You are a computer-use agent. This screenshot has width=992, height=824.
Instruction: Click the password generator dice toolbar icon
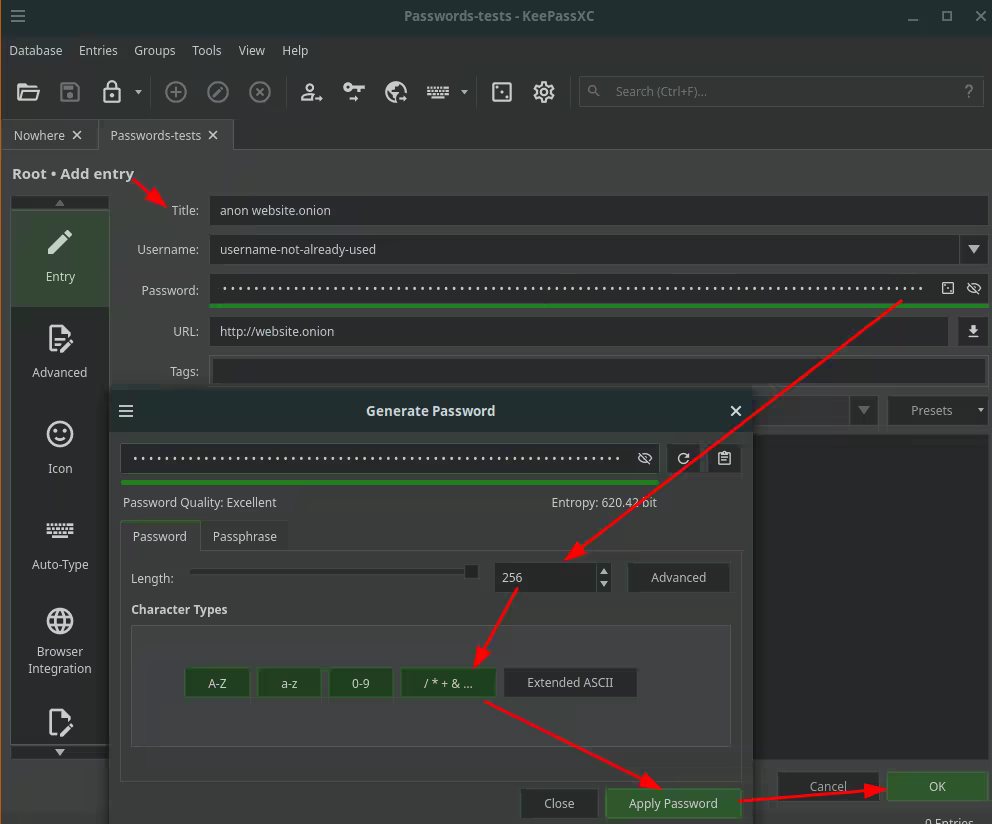[x=502, y=92]
